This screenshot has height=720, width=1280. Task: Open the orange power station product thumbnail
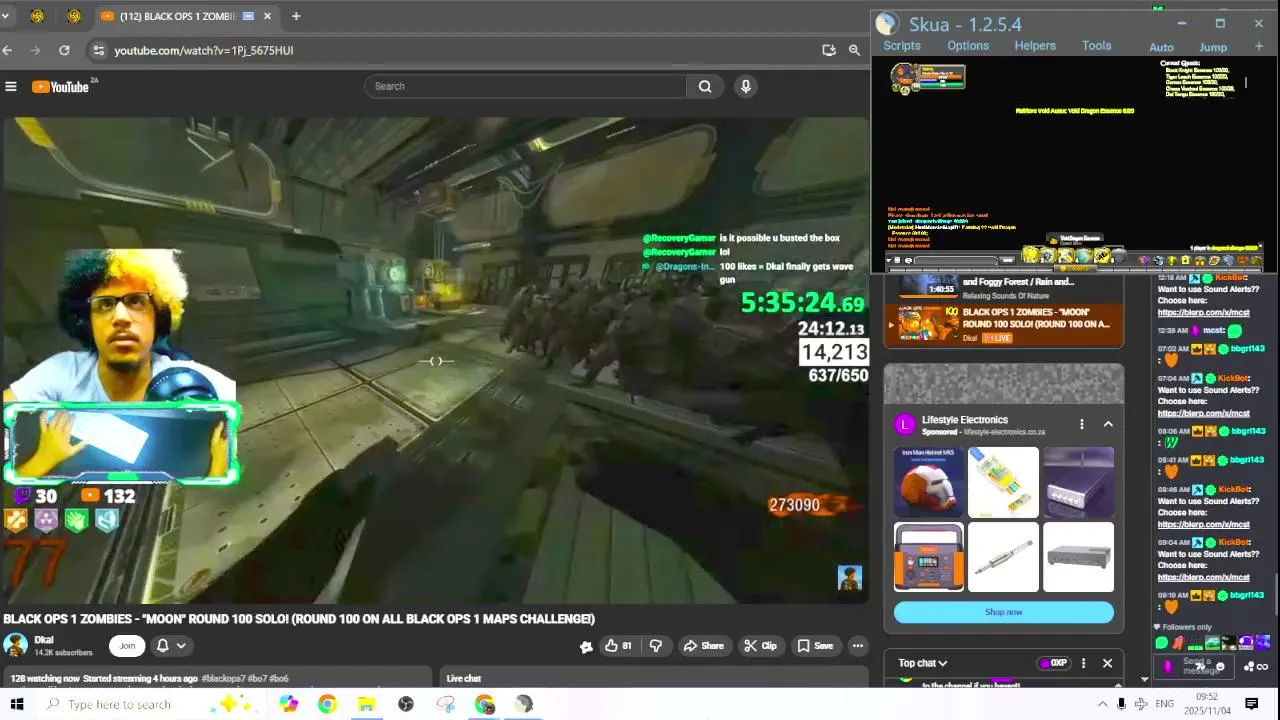(929, 557)
